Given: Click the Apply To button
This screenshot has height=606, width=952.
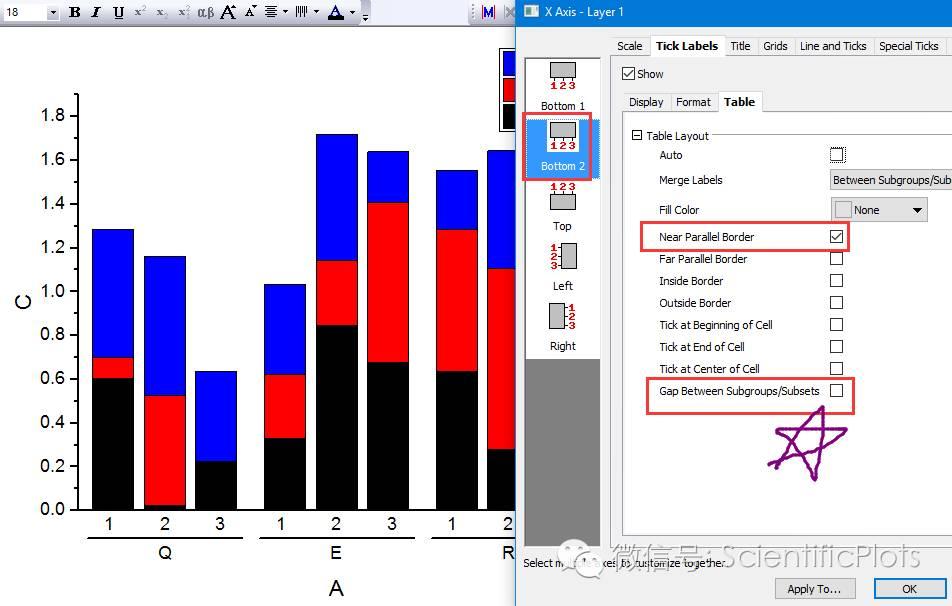Looking at the screenshot, I should pos(814,589).
